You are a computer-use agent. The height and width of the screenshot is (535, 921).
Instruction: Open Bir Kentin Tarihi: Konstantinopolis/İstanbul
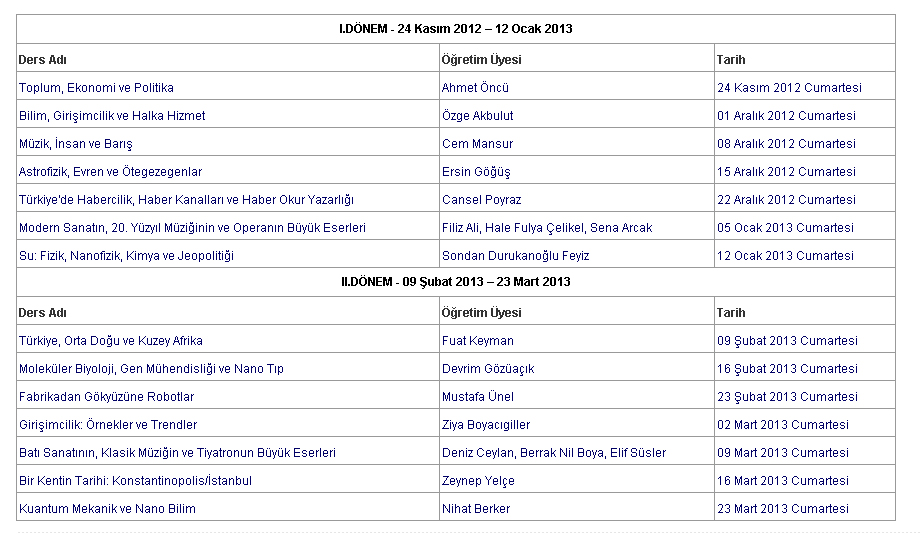[135, 481]
